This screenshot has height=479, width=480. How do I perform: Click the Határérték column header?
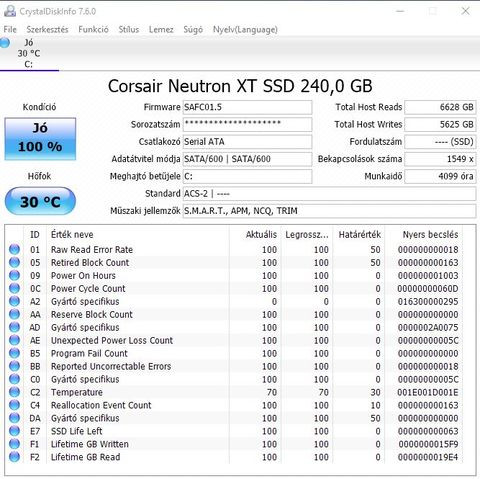(x=360, y=235)
